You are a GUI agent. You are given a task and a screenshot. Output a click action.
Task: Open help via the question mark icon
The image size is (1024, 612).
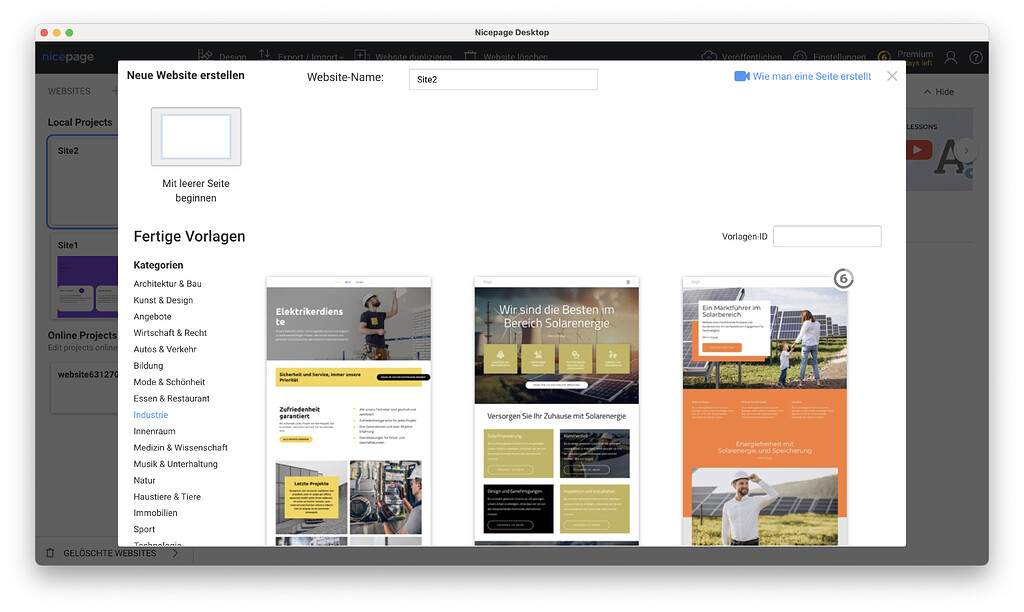tap(975, 57)
